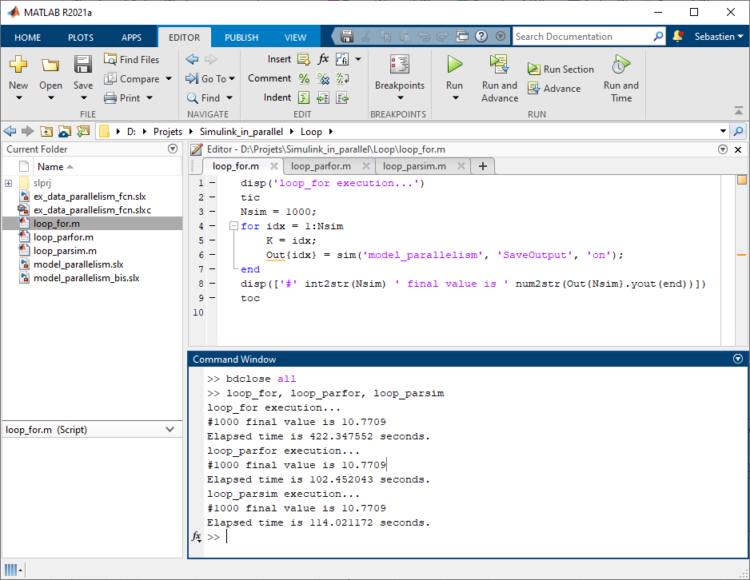The height and width of the screenshot is (580, 750).
Task: Open the PUBLISH ribbon tab
Action: (241, 37)
